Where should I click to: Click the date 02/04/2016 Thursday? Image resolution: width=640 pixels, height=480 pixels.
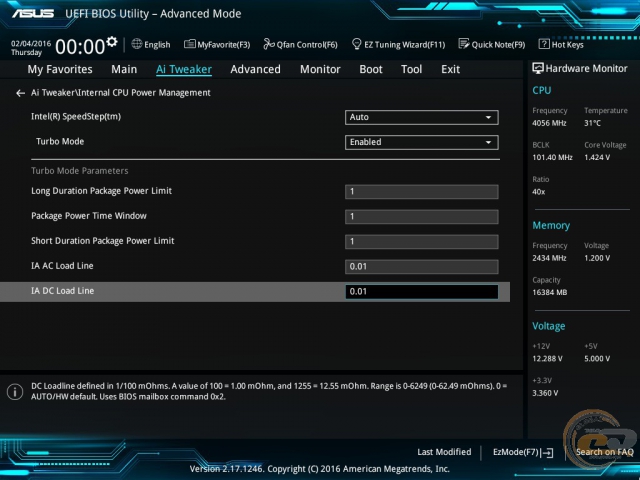[31, 48]
